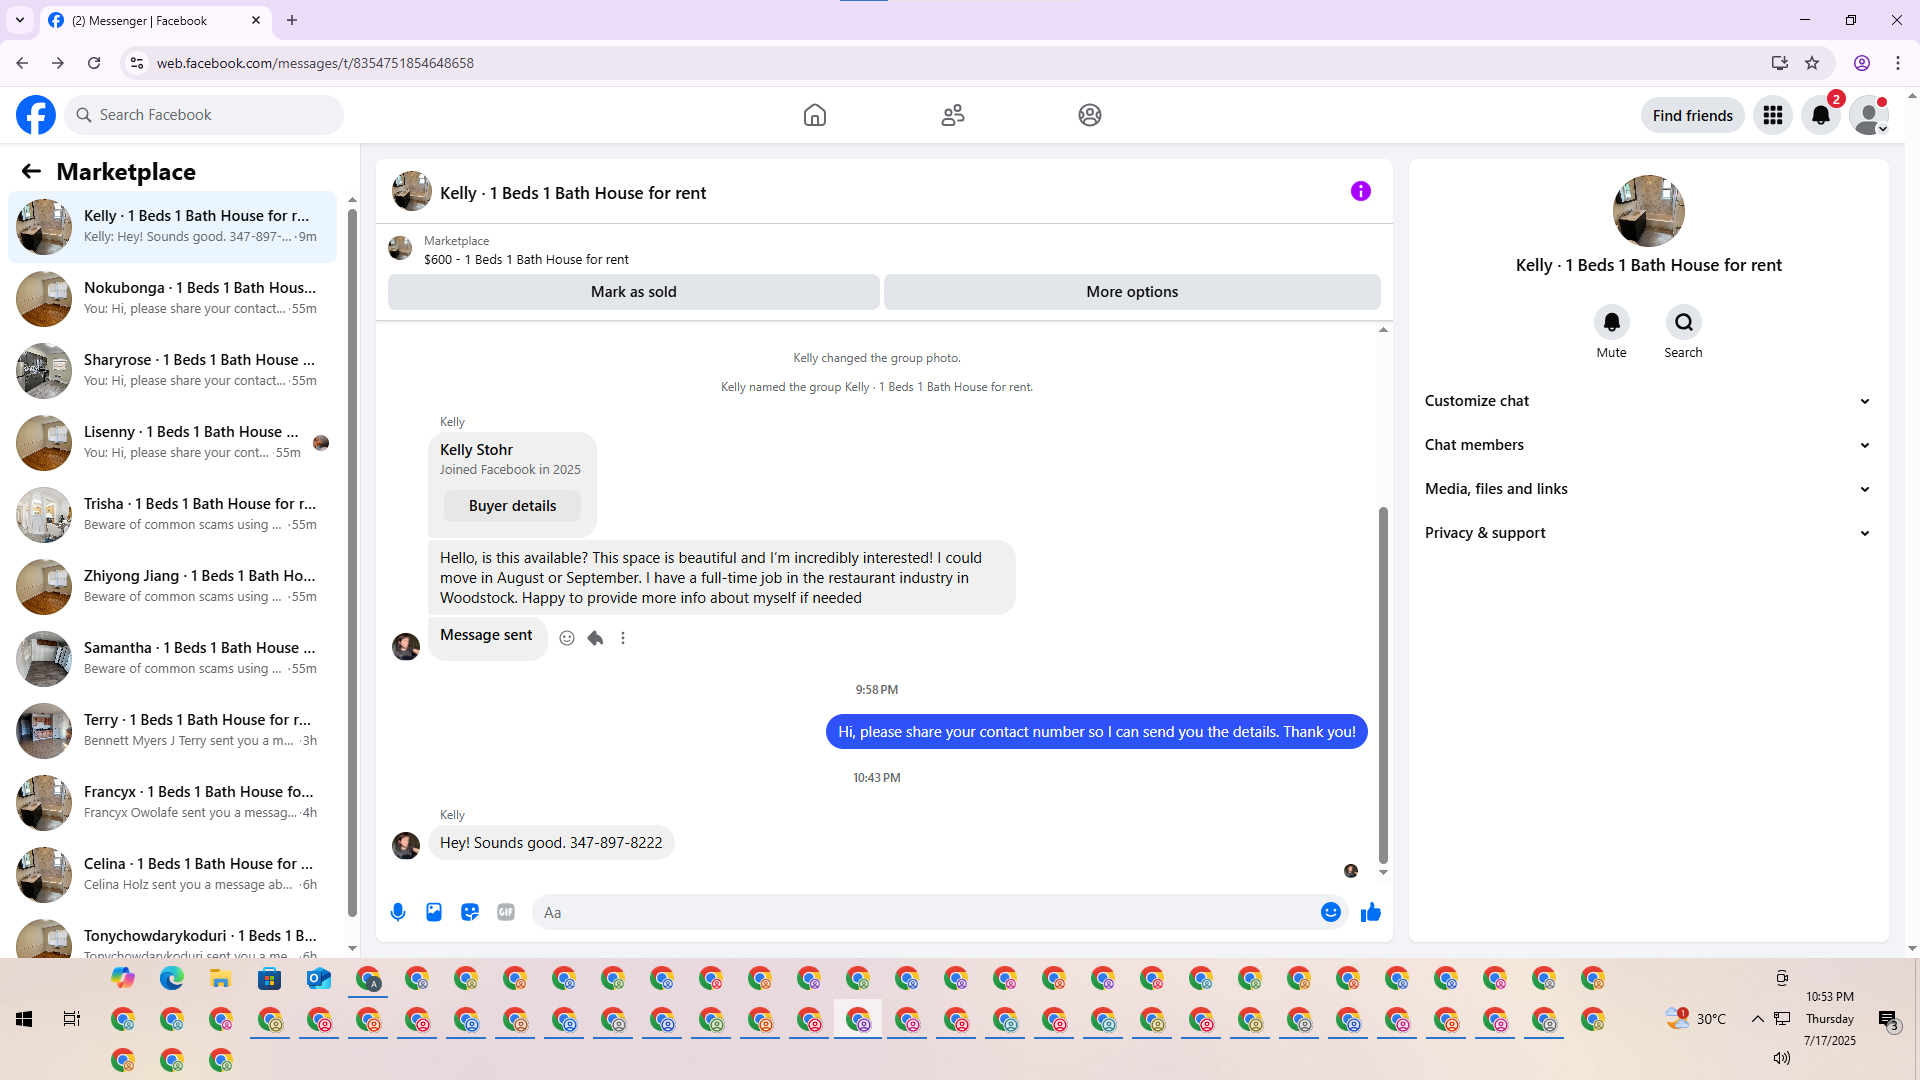Click More options button
1920x1080 pixels.
pyautogui.click(x=1132, y=292)
